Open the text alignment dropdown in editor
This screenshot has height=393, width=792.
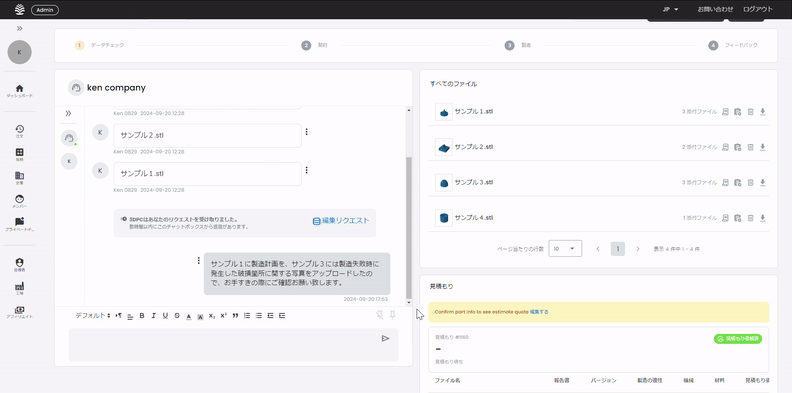click(x=130, y=316)
